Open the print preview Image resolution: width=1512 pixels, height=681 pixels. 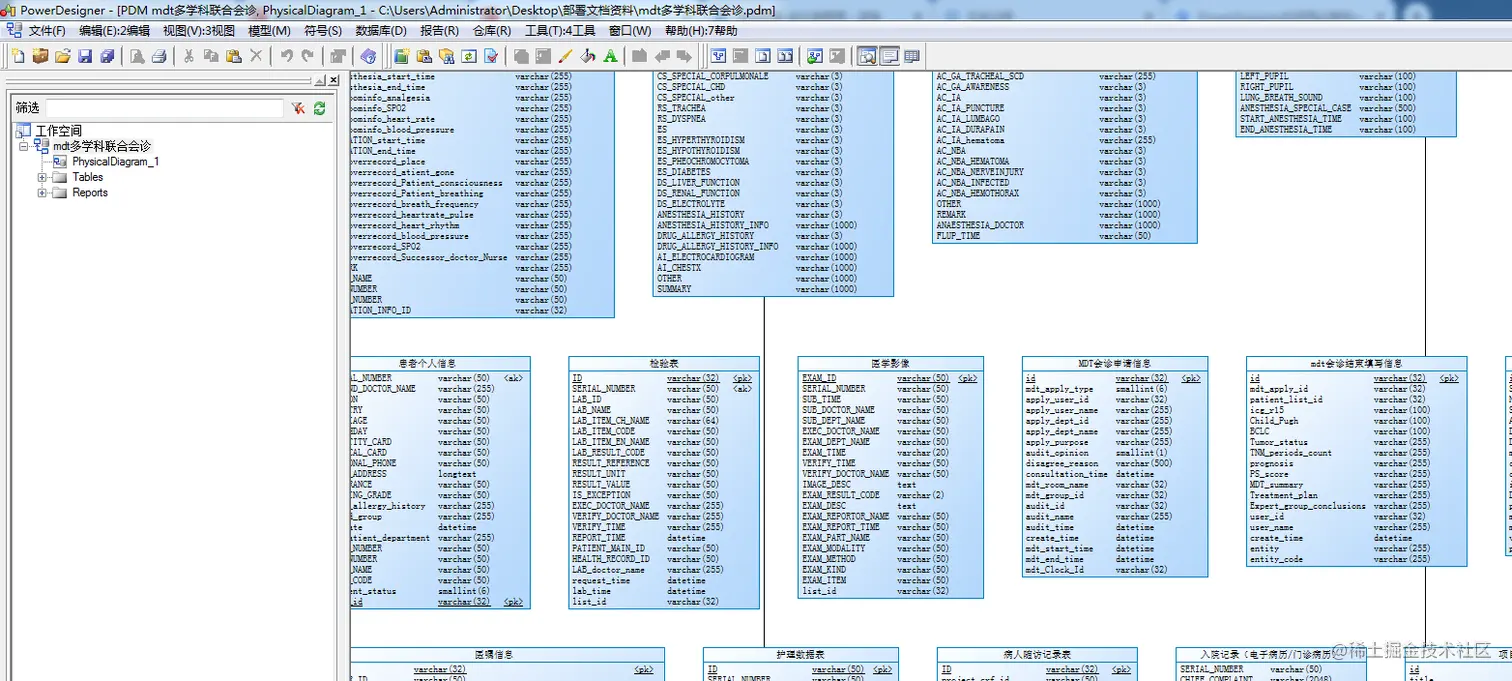(135, 57)
